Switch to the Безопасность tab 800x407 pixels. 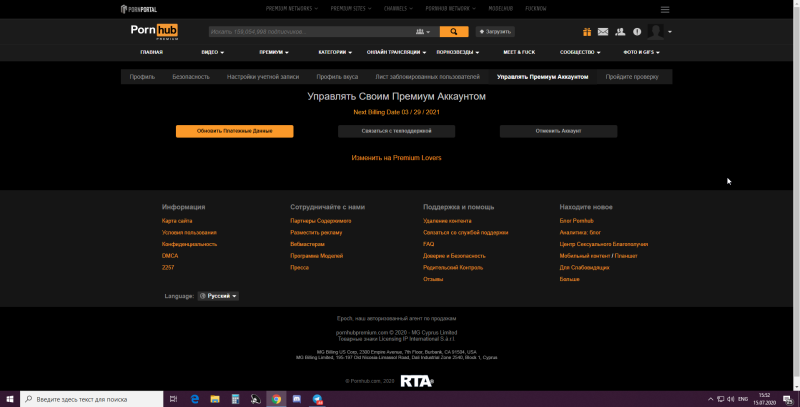191,76
